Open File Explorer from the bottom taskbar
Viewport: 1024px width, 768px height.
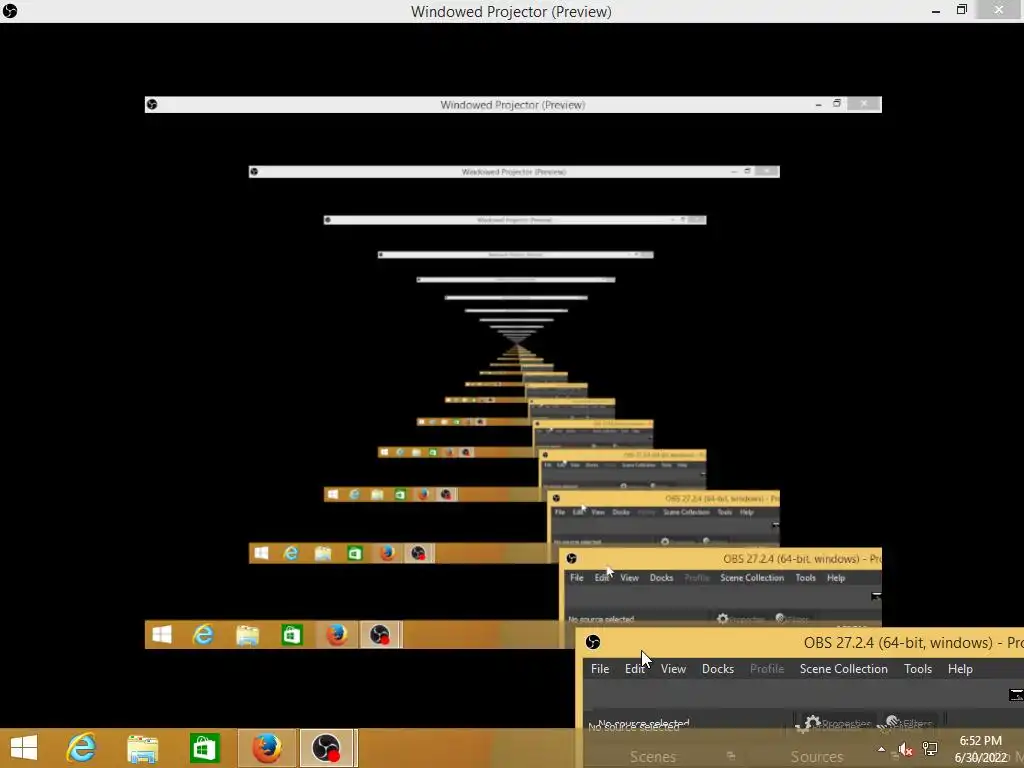142,748
